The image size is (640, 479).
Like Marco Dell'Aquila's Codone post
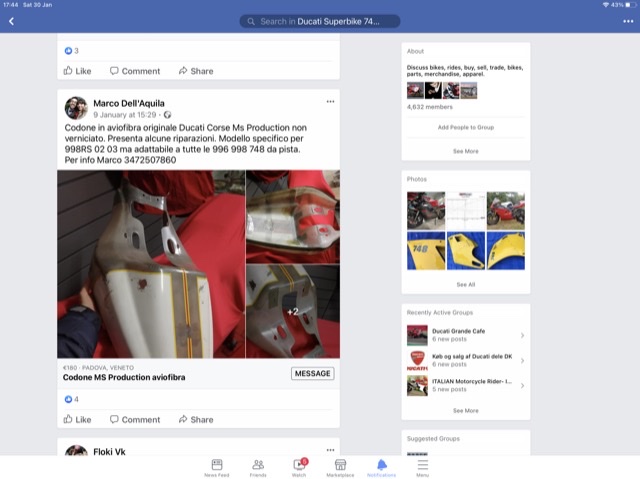point(77,419)
